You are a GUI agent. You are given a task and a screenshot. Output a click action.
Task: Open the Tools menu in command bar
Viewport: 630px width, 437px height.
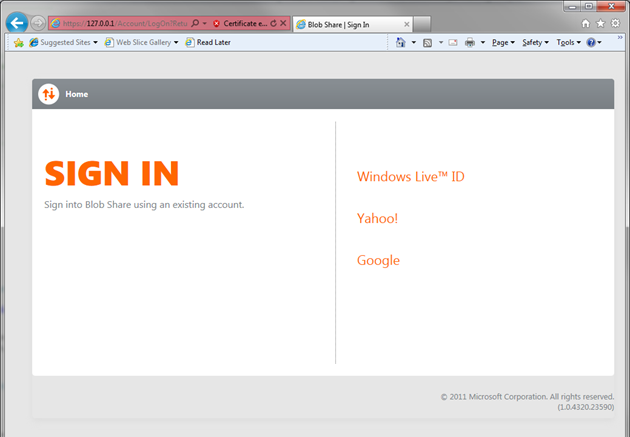click(569, 42)
